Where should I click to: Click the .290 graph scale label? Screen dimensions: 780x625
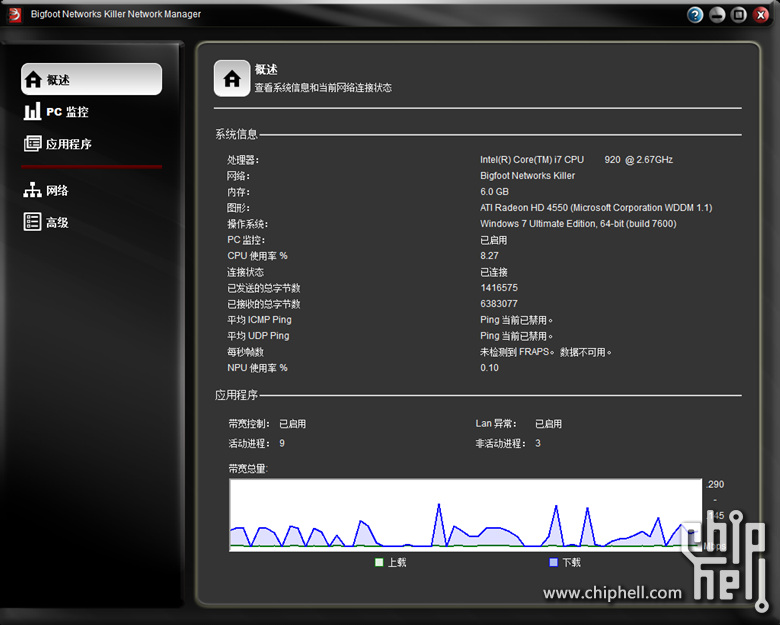click(x=715, y=484)
